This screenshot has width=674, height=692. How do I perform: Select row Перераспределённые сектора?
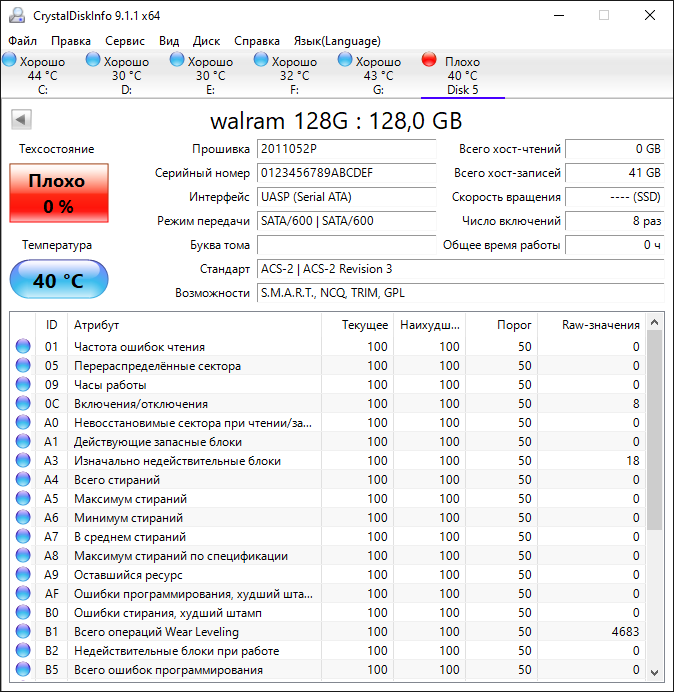(x=328, y=365)
